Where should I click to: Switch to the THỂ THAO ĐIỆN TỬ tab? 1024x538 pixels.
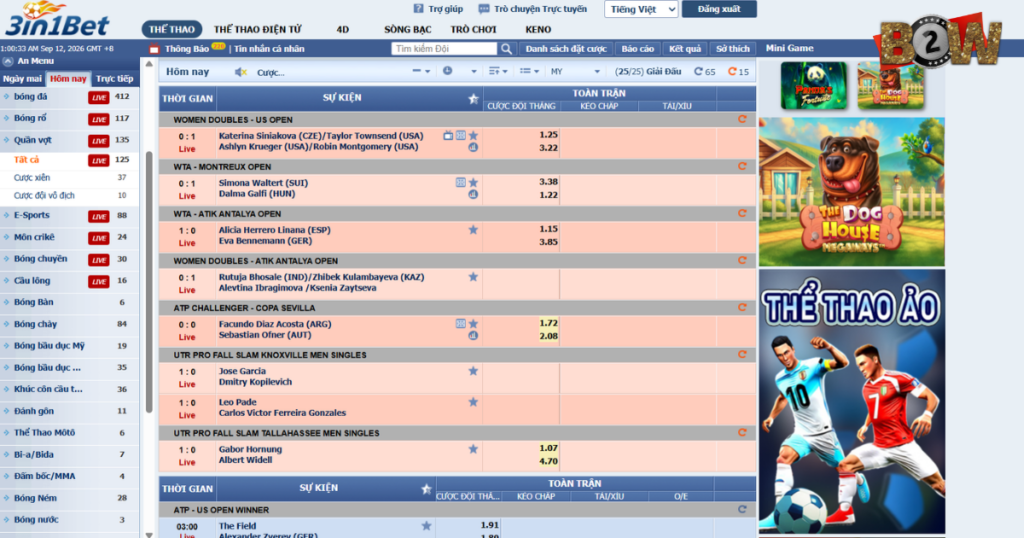(258, 29)
